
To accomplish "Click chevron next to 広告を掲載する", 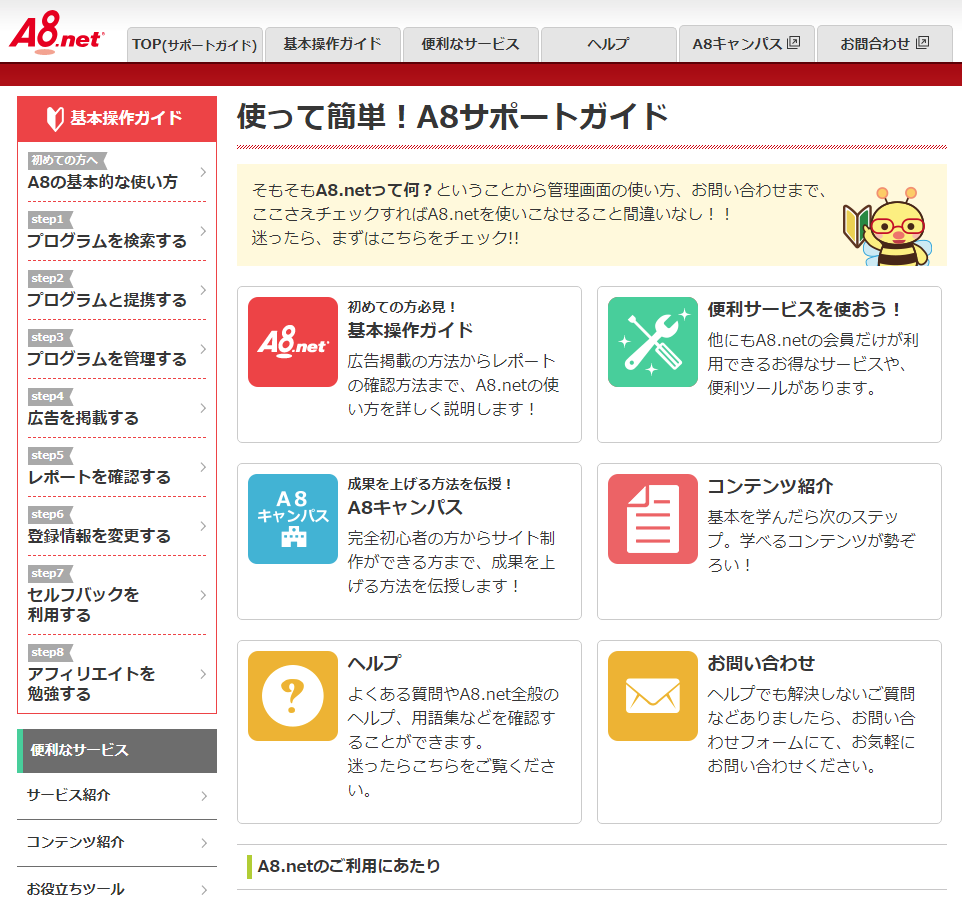I will pos(203,408).
